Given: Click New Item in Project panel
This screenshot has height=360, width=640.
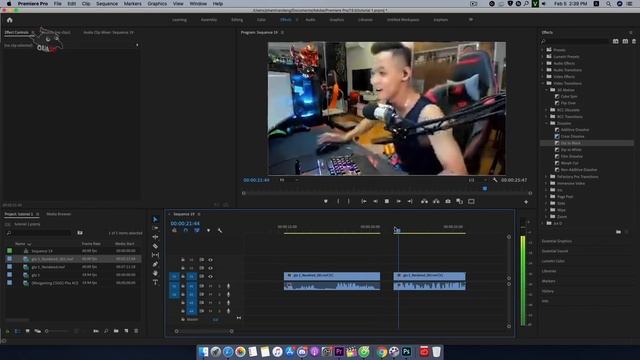Looking at the screenshot, I should coord(126,331).
